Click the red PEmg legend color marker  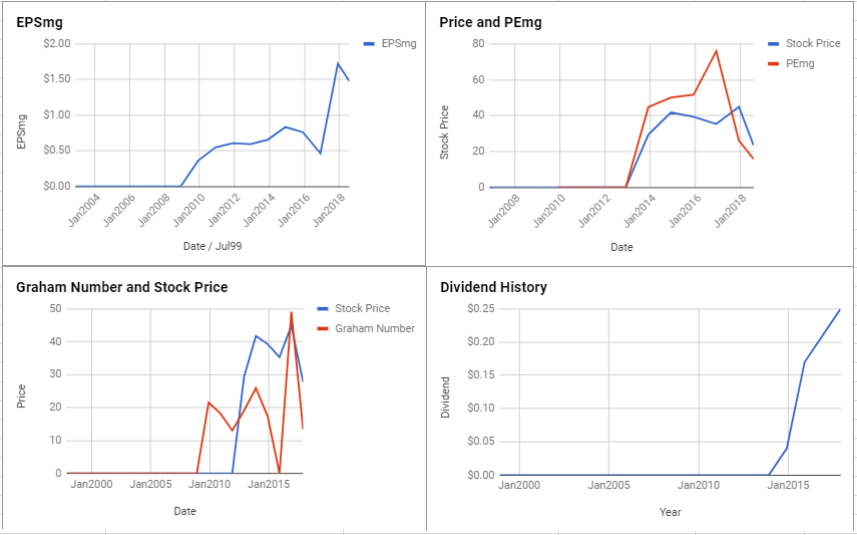[x=773, y=64]
